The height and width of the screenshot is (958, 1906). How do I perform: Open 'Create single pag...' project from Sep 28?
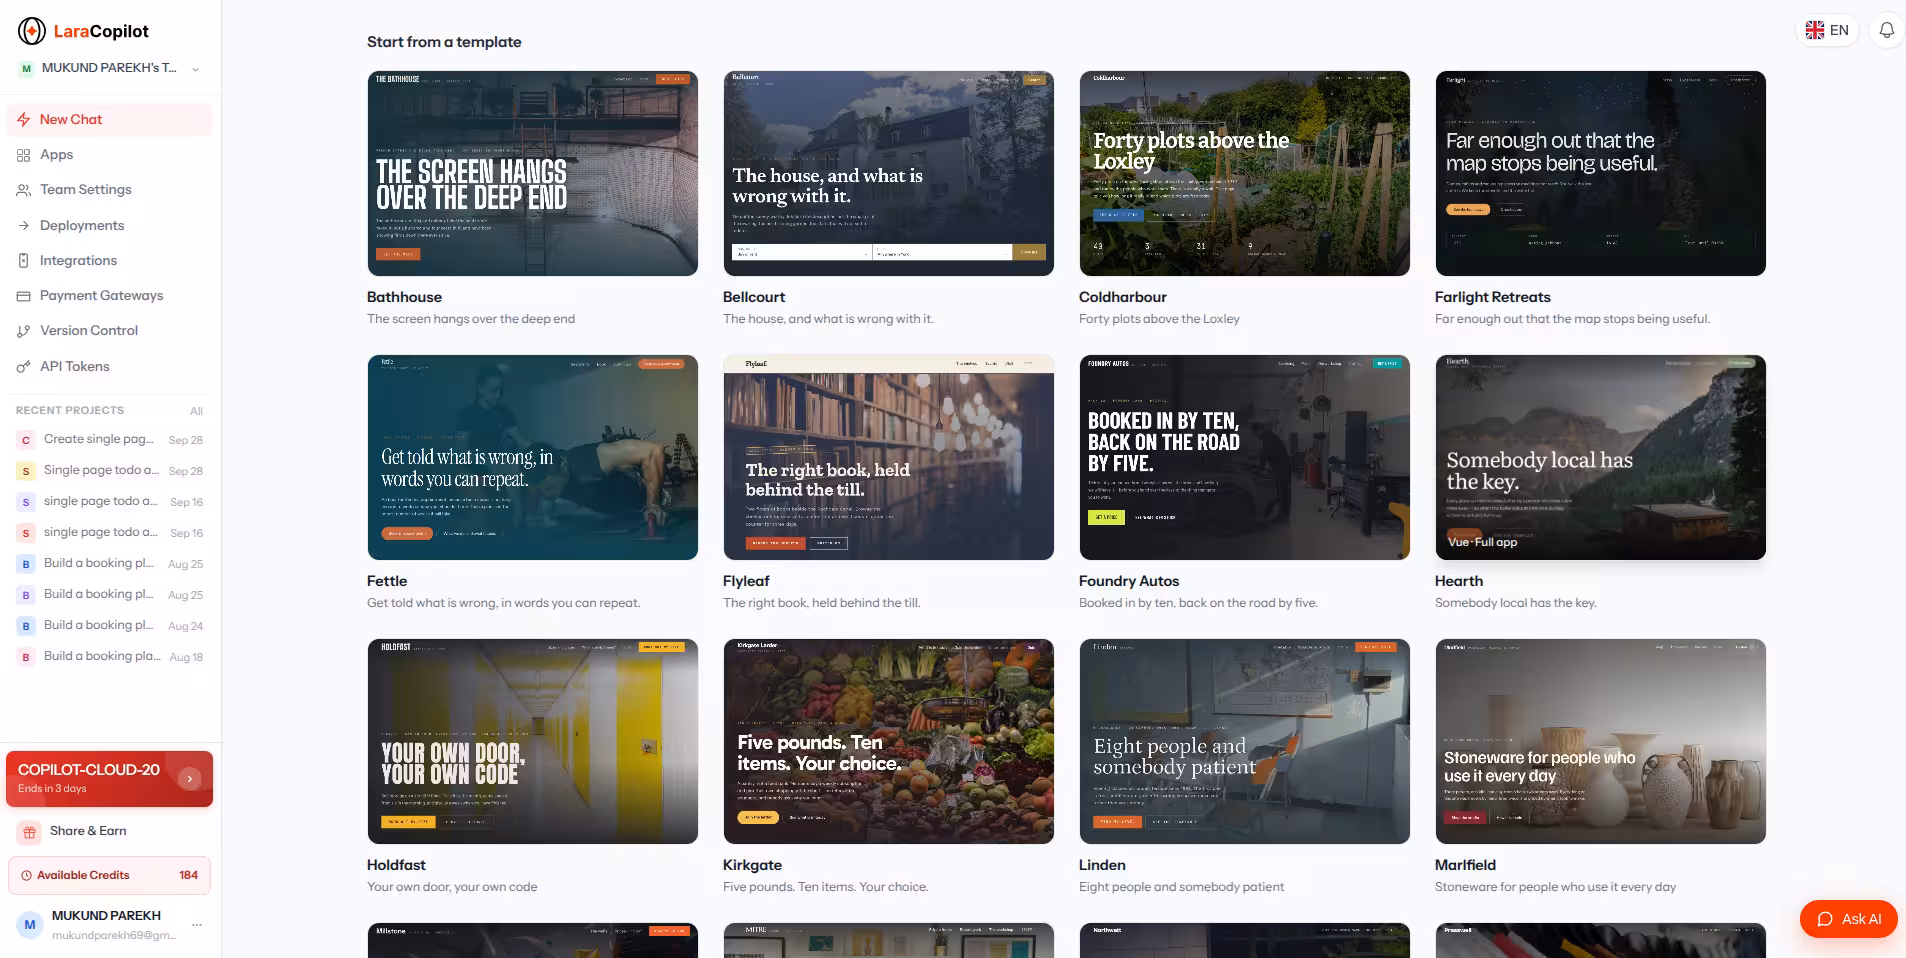point(109,440)
